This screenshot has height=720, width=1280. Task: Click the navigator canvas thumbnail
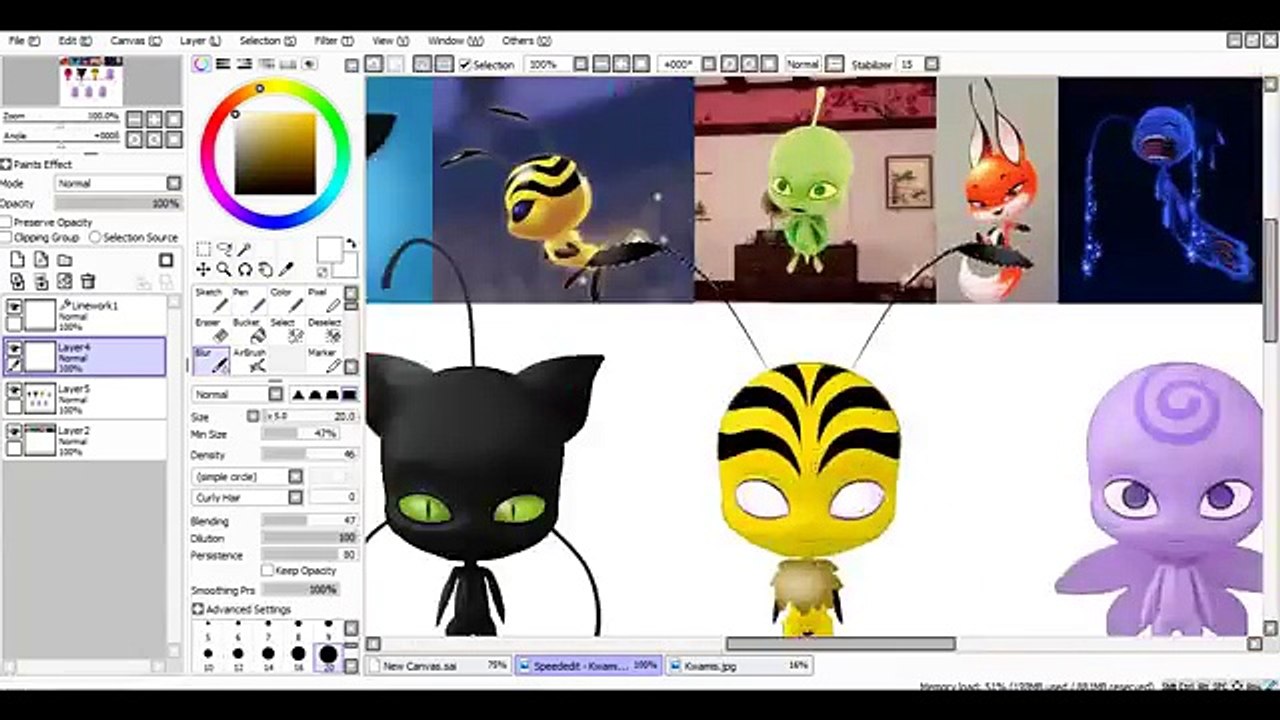point(91,82)
